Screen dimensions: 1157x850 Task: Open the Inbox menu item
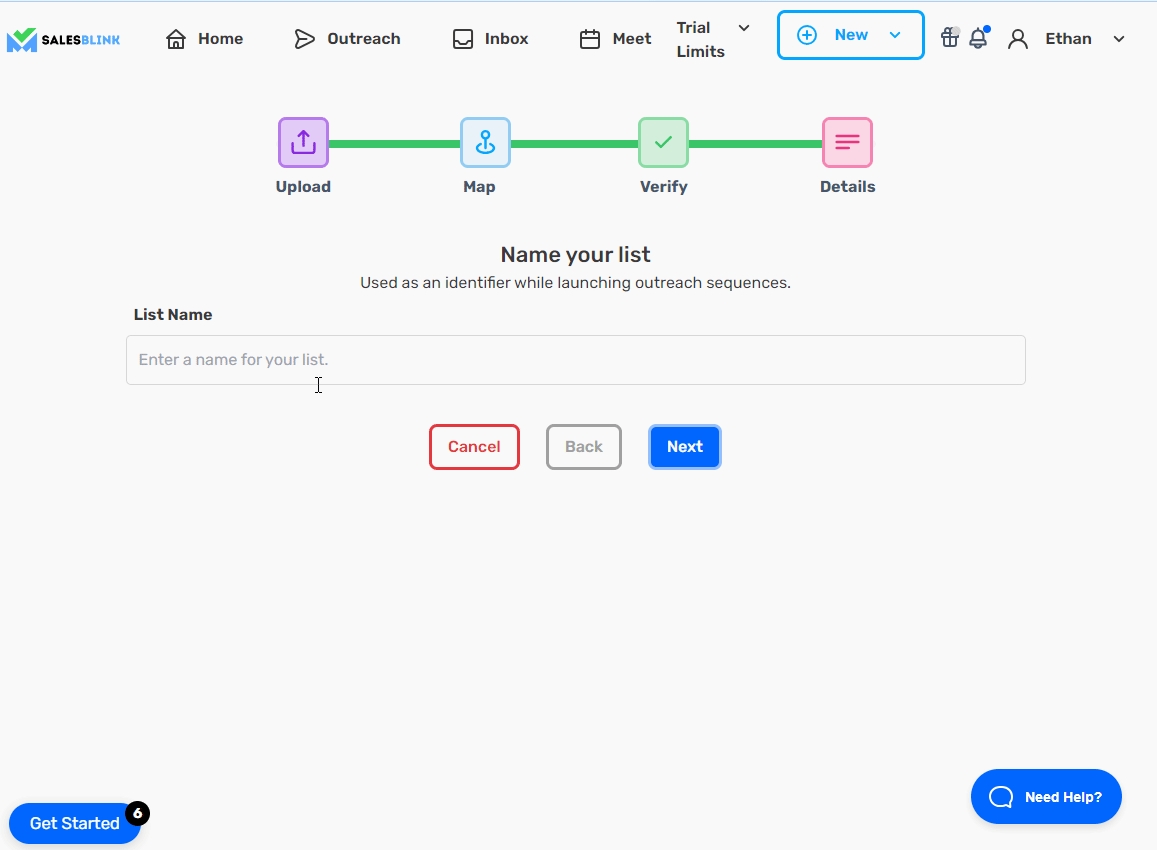coord(490,39)
